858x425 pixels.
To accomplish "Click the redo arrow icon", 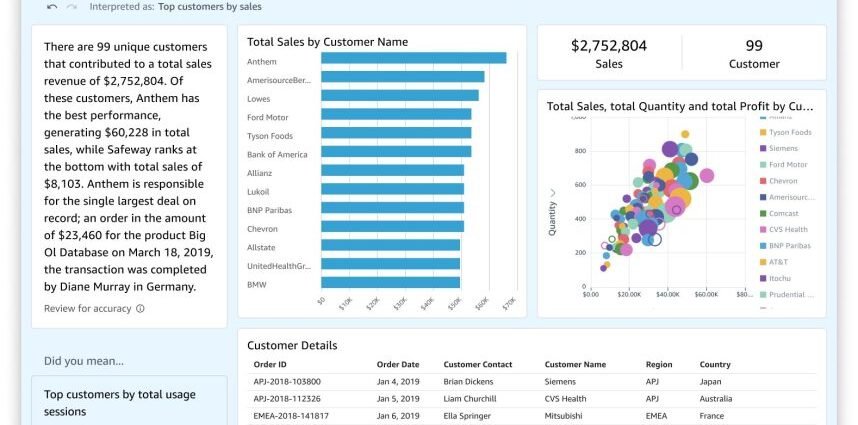I will click(x=72, y=7).
